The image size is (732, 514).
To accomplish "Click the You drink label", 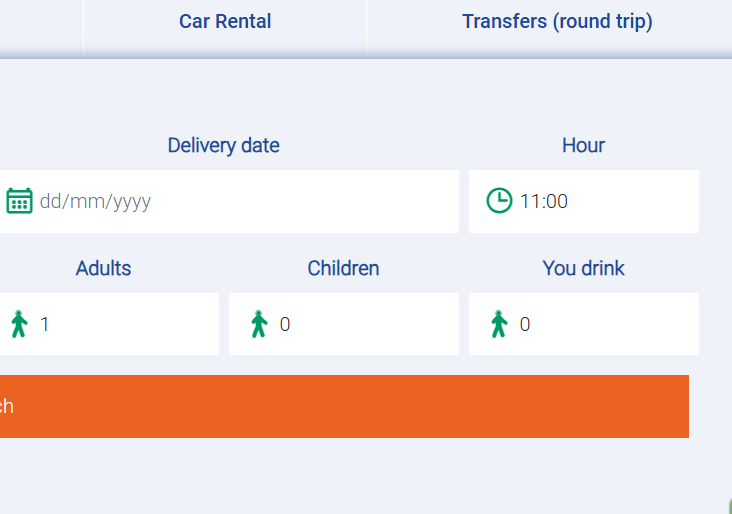I will 583,268.
